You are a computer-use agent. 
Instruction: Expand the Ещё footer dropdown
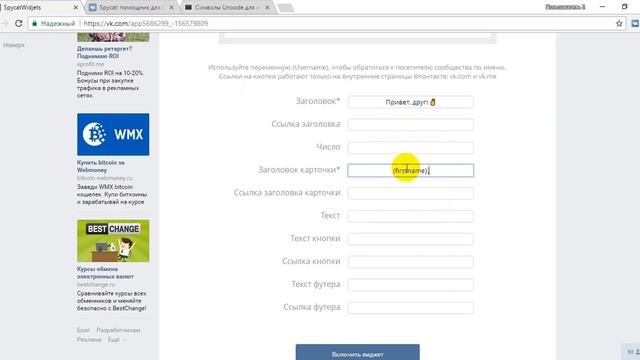click(116, 340)
